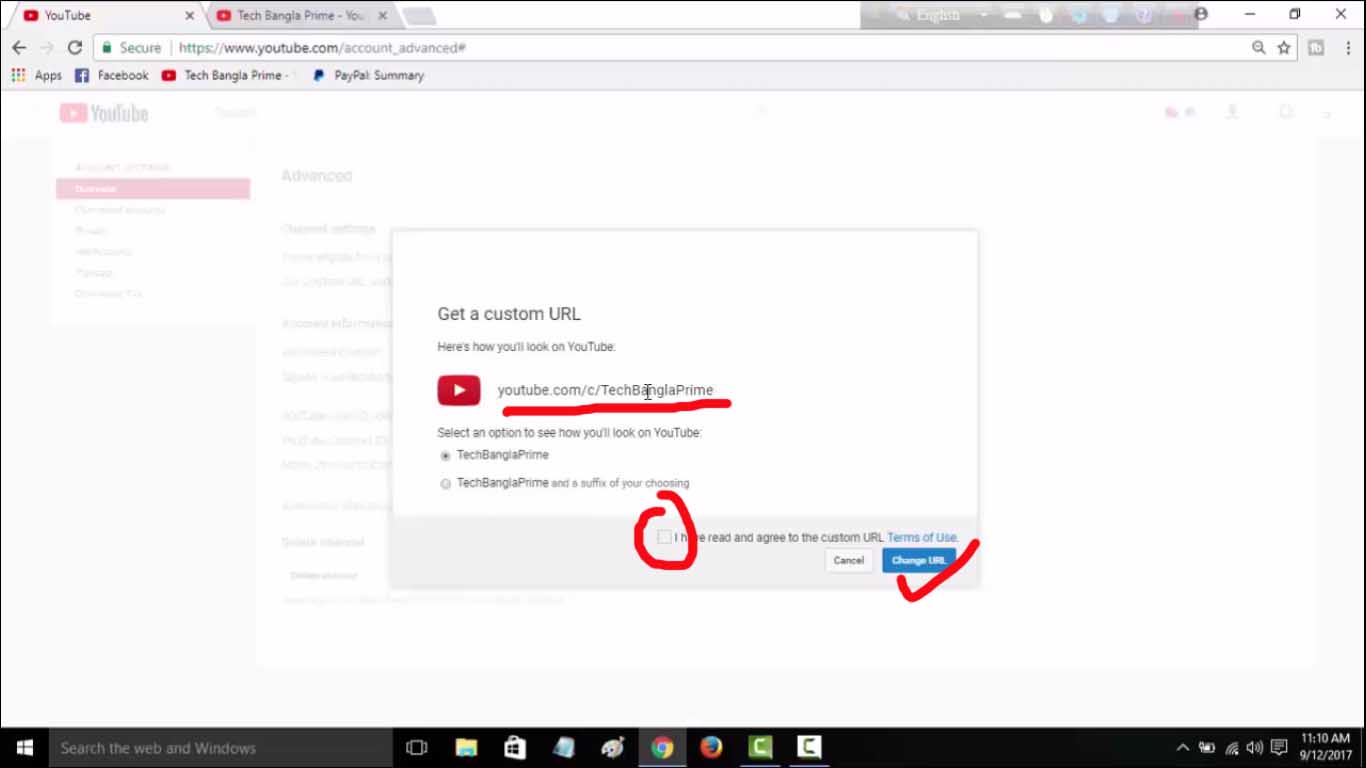Screen dimensions: 1366x768
Task: Click the Get a custom URL heading
Action: pos(509,314)
